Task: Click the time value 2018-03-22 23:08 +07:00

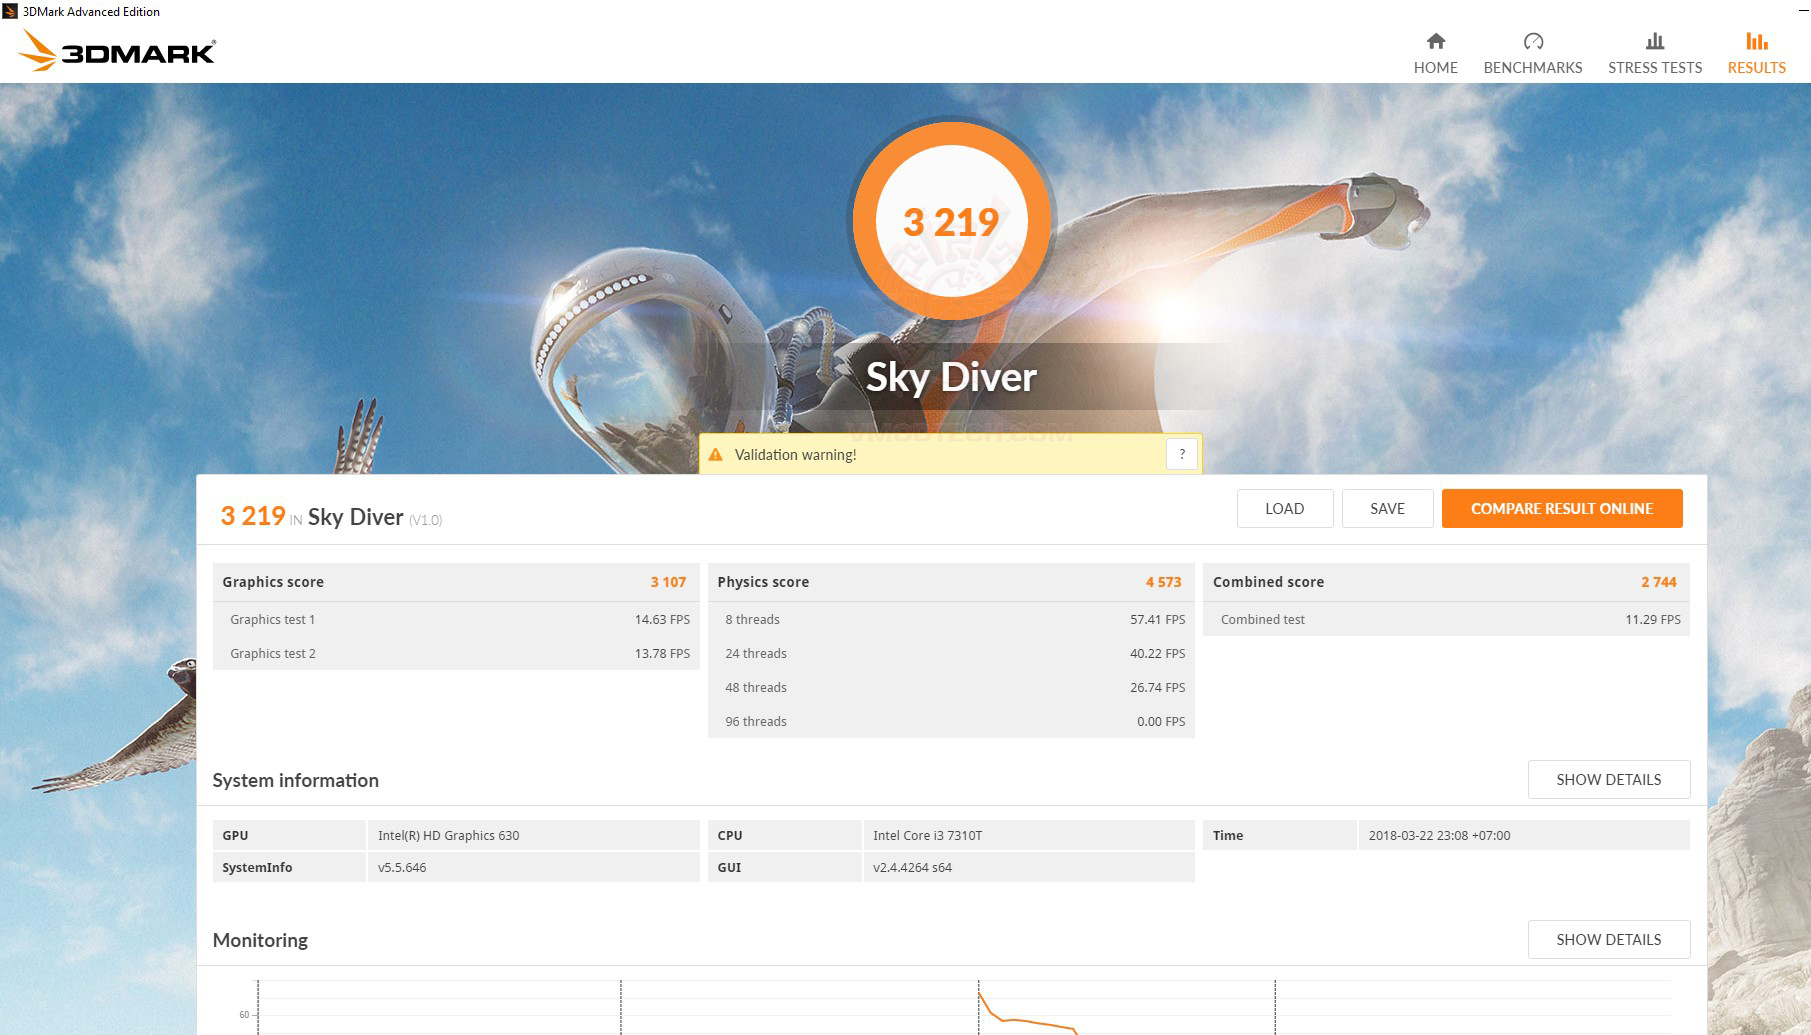Action: pos(1439,836)
